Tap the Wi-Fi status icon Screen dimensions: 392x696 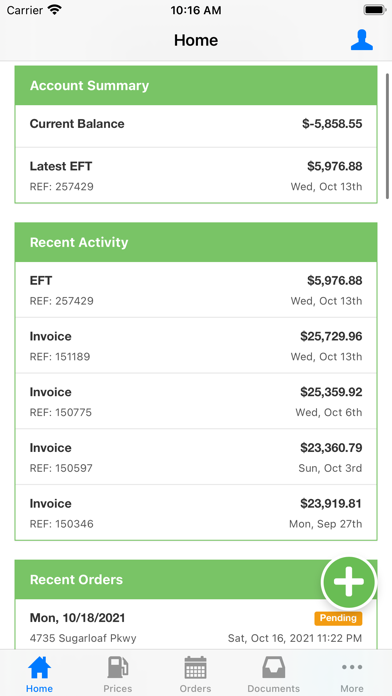pyautogui.click(x=55, y=11)
